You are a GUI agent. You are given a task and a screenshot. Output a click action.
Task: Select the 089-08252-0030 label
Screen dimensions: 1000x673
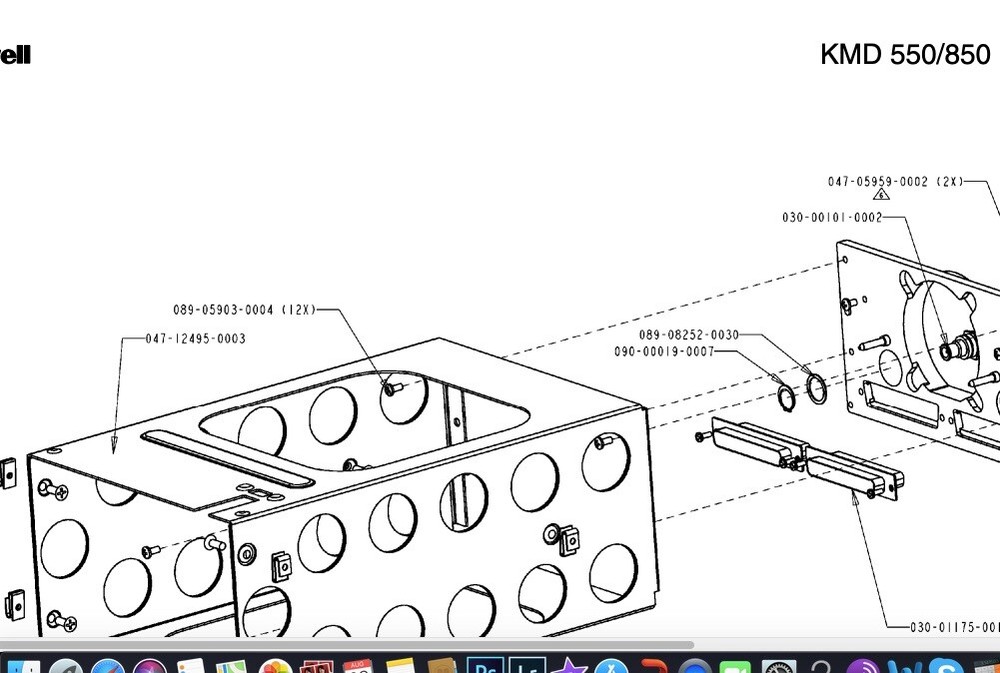click(689, 335)
